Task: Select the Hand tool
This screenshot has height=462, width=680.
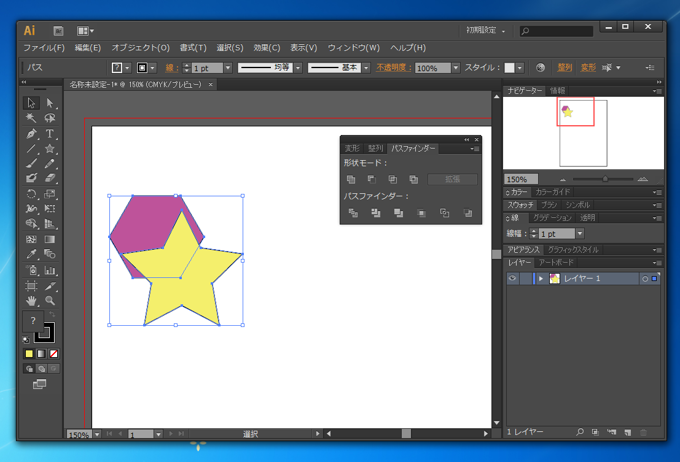Action: (x=31, y=301)
